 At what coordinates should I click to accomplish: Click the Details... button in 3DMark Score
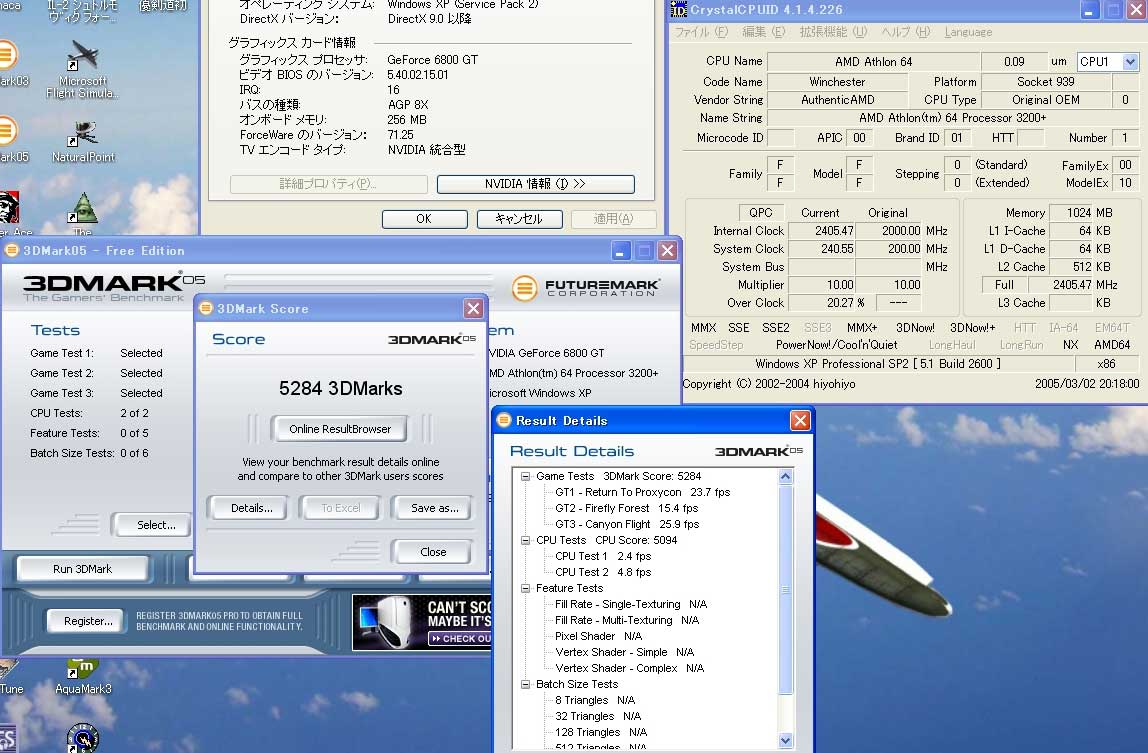[x=251, y=508]
